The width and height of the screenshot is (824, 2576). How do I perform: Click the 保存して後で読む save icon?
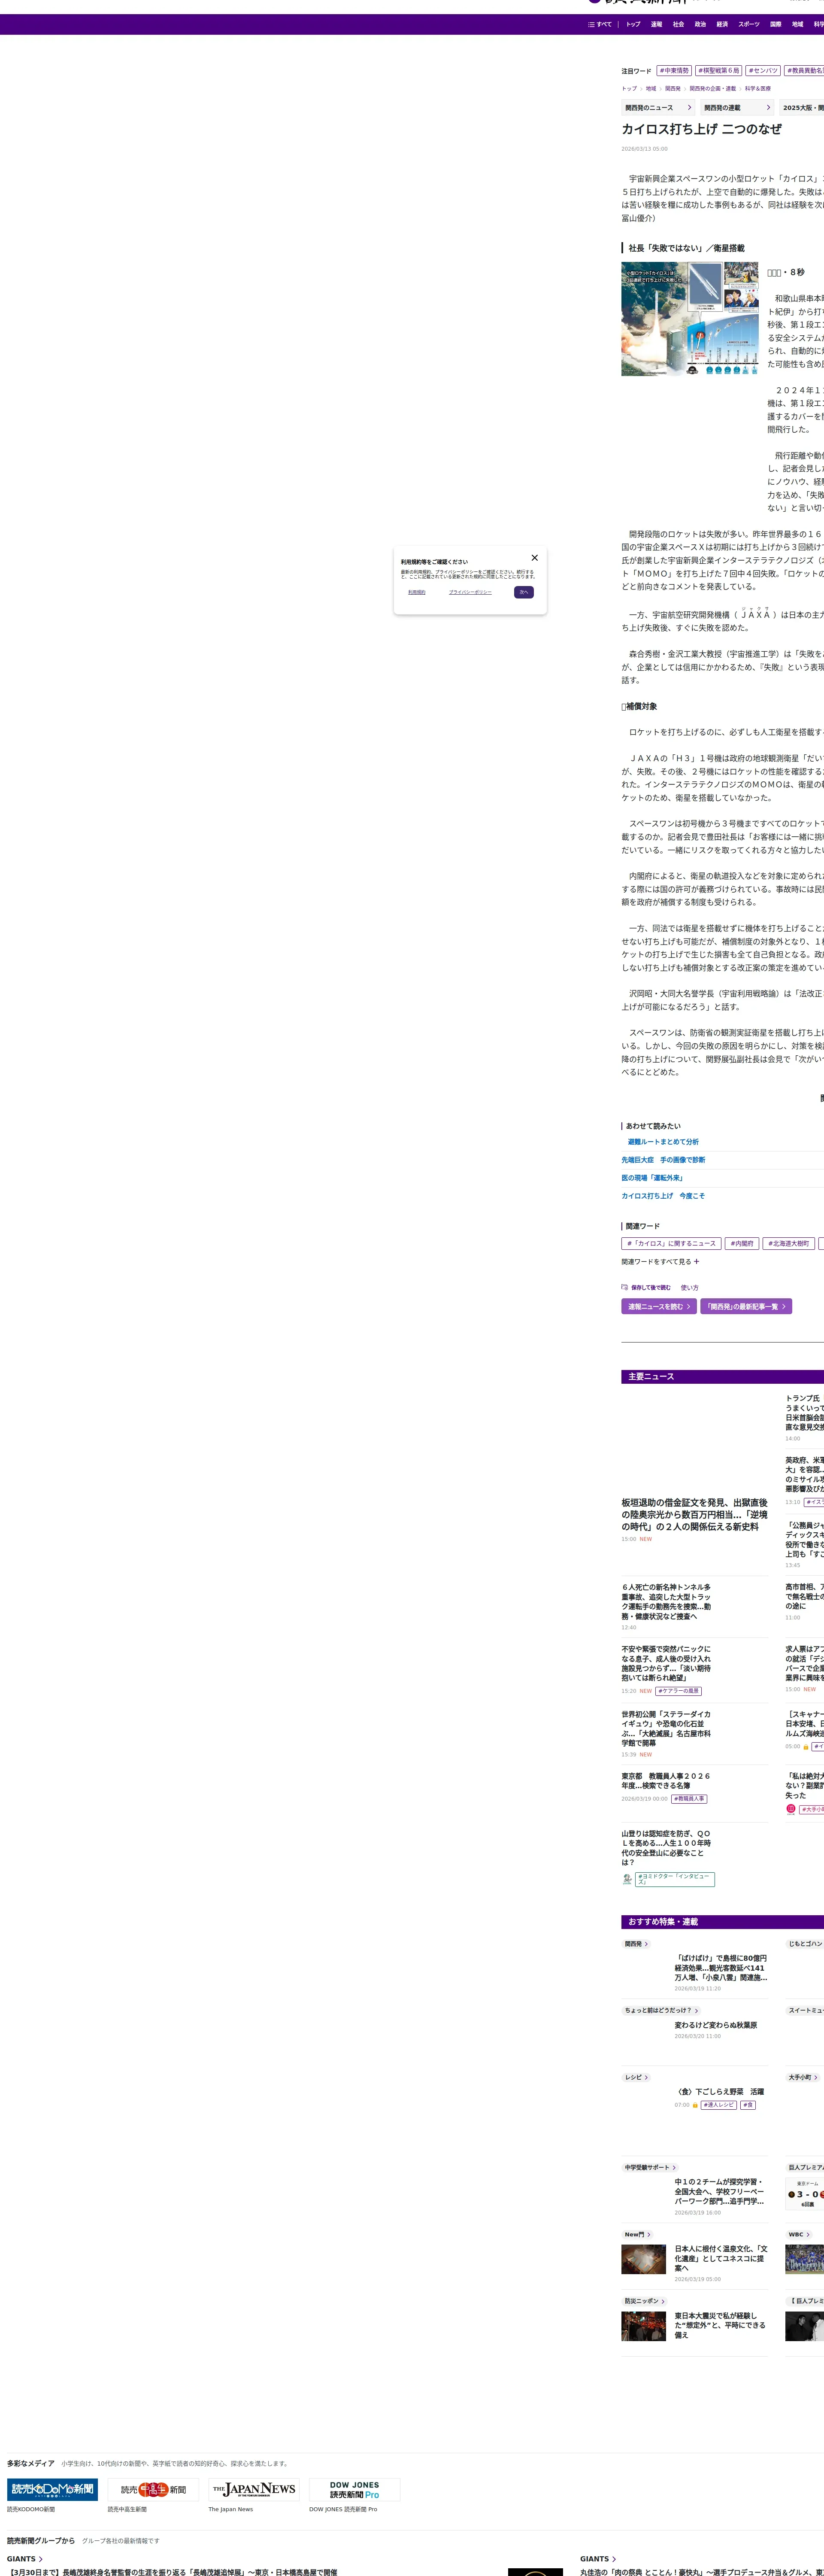pos(625,1288)
